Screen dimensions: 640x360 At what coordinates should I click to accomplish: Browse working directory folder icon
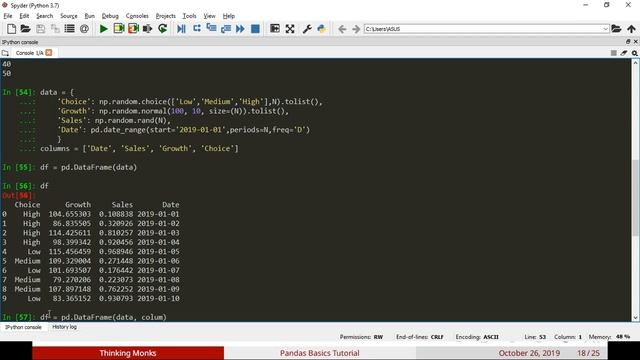[616, 29]
